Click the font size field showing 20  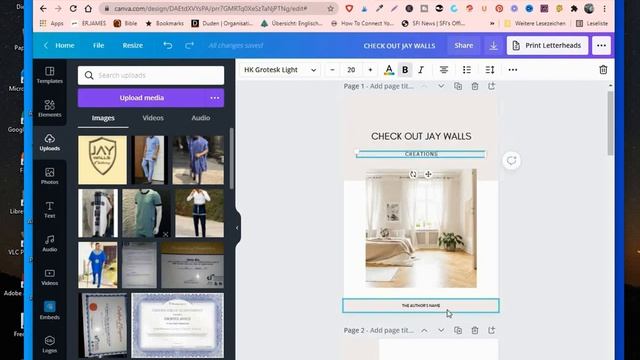coord(351,70)
